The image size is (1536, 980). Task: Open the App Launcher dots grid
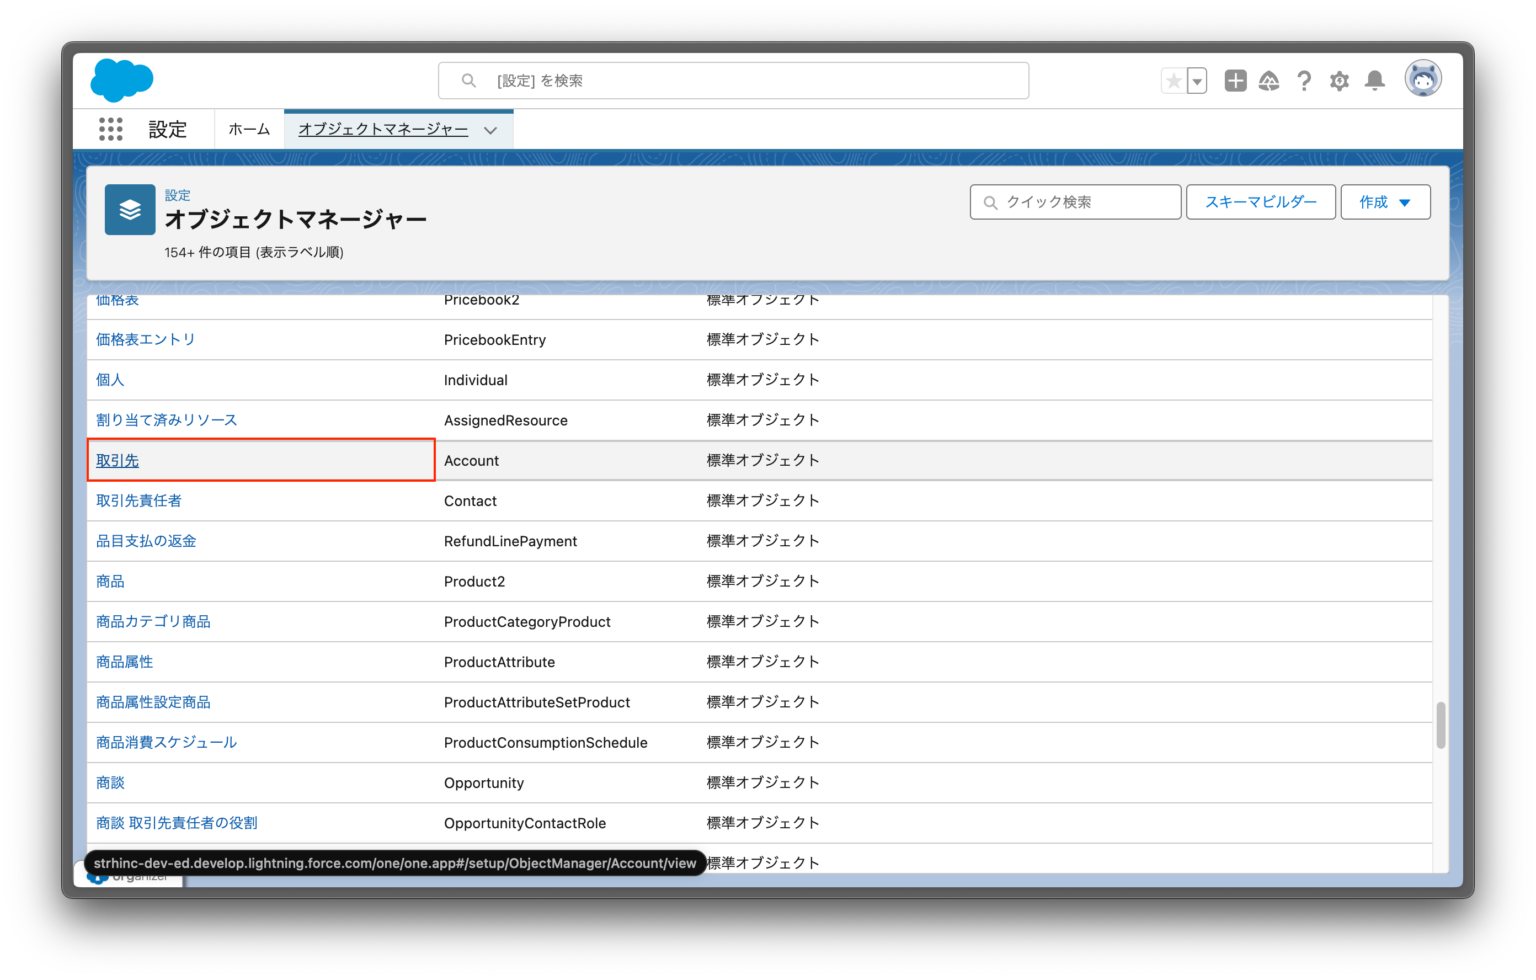tap(111, 129)
